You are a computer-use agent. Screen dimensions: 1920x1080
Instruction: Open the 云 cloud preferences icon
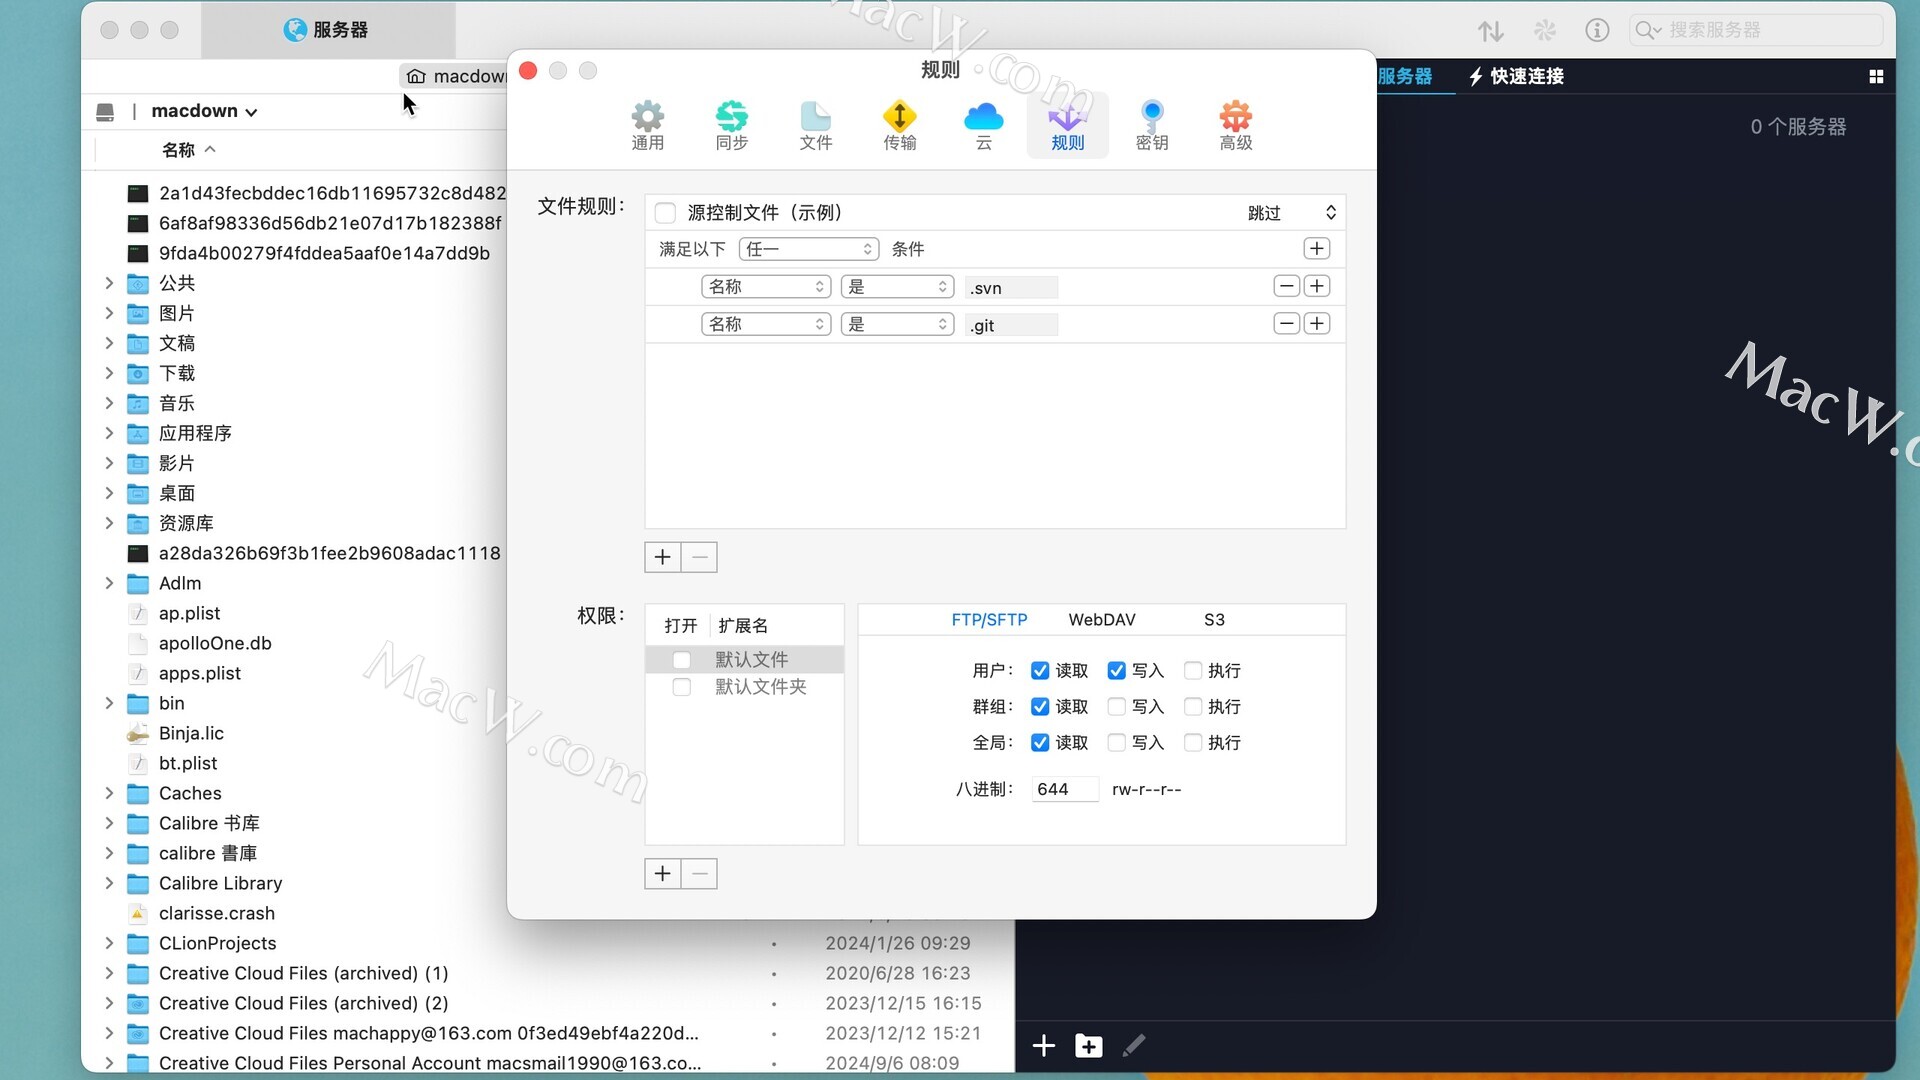coord(983,125)
